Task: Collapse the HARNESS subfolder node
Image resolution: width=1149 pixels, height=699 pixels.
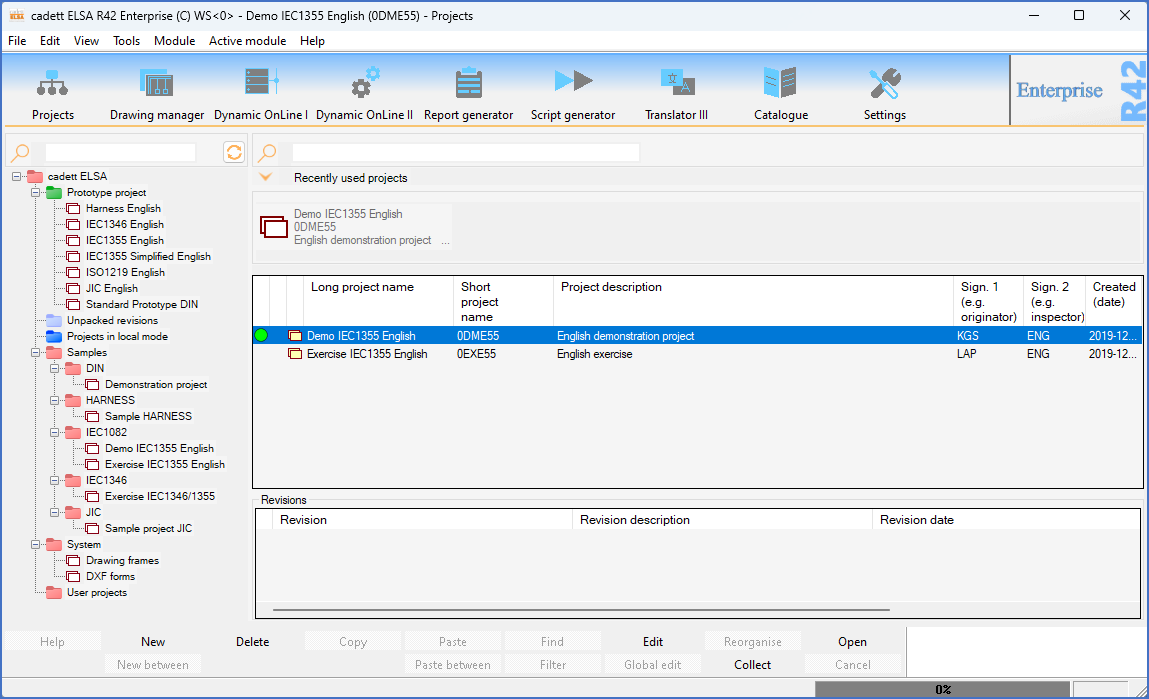Action: [x=54, y=401]
